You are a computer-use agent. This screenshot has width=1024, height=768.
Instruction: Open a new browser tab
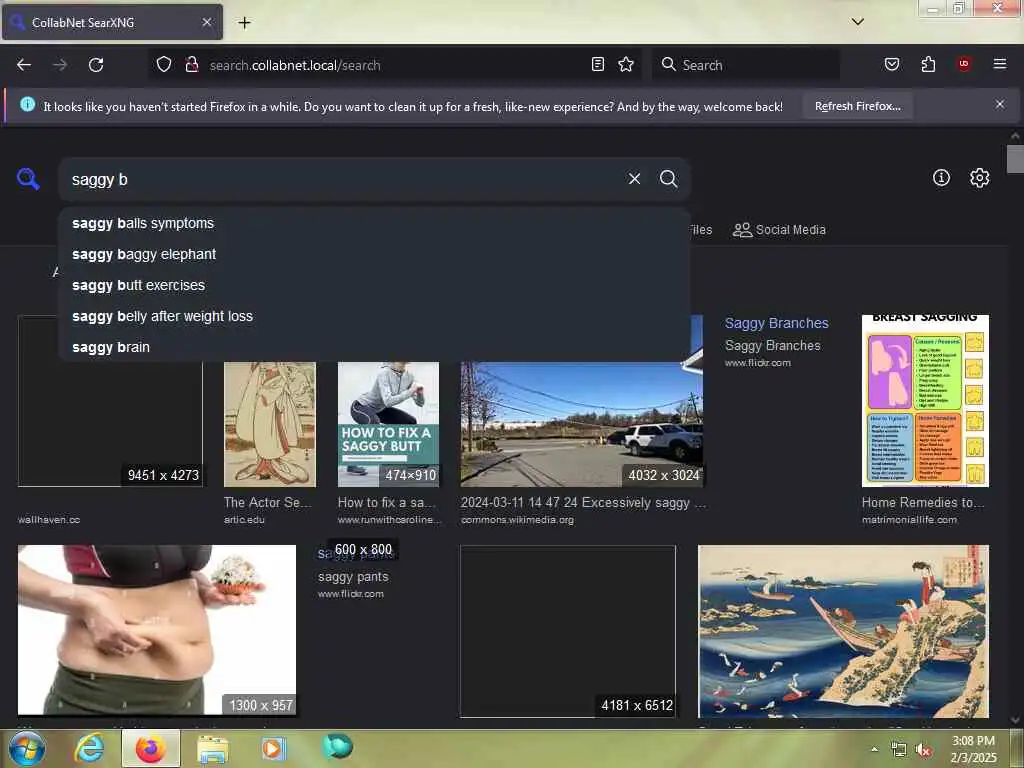tap(244, 23)
